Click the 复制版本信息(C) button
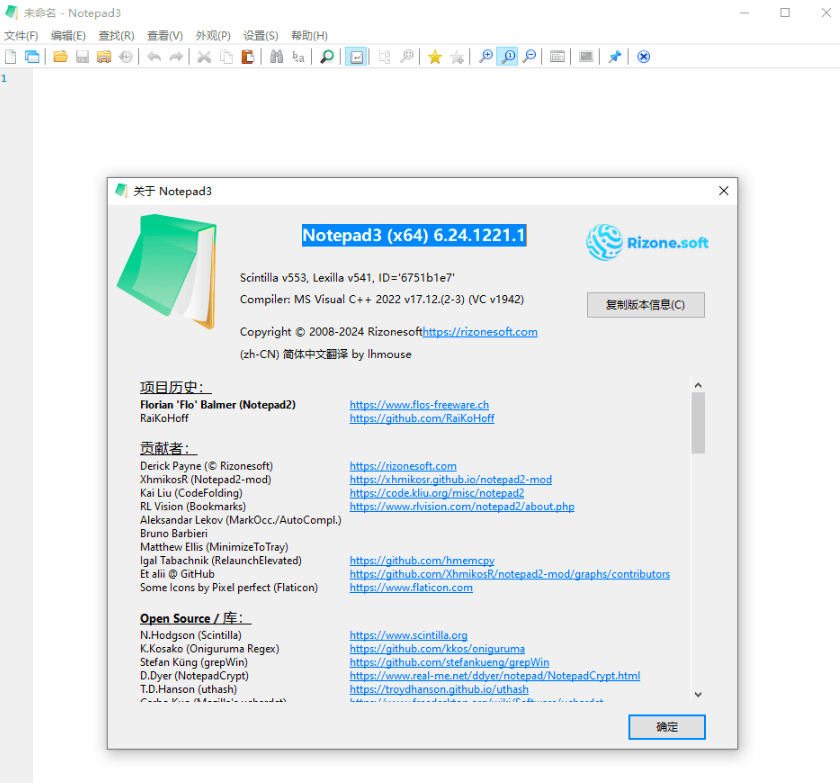The width and height of the screenshot is (840, 783). point(646,305)
